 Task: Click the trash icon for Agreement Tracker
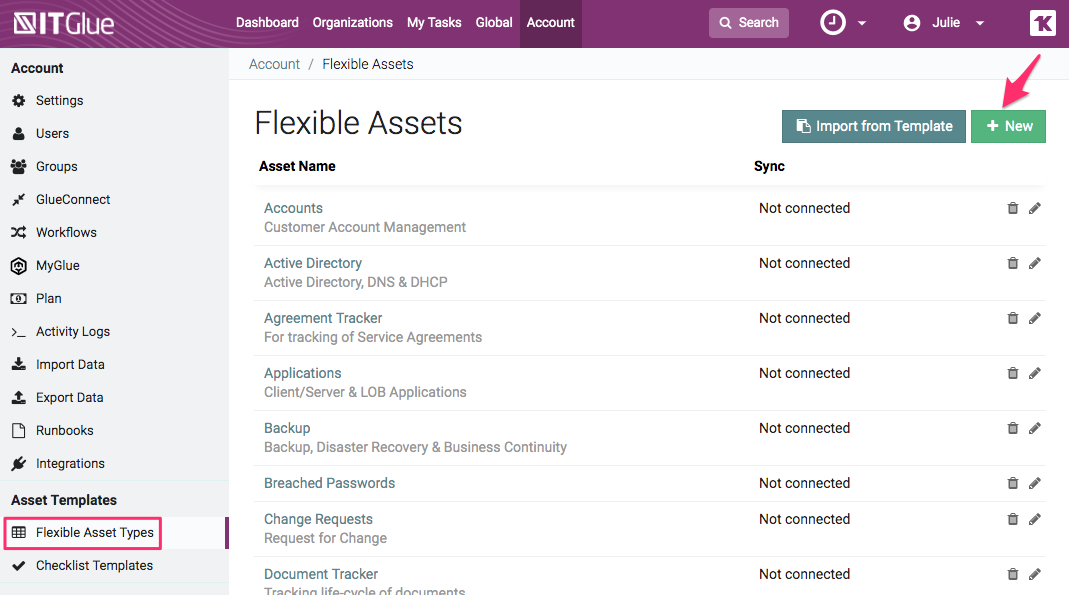(1012, 318)
